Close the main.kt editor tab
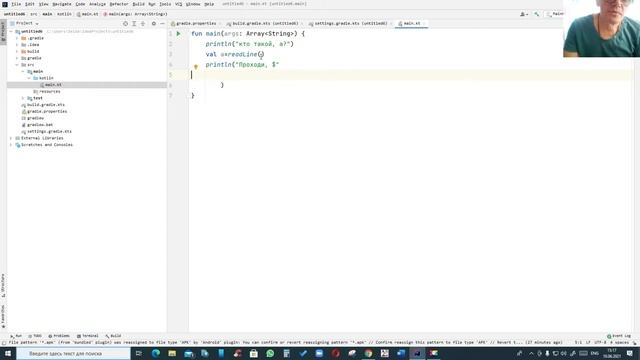The height and width of the screenshot is (360, 640). point(424,24)
